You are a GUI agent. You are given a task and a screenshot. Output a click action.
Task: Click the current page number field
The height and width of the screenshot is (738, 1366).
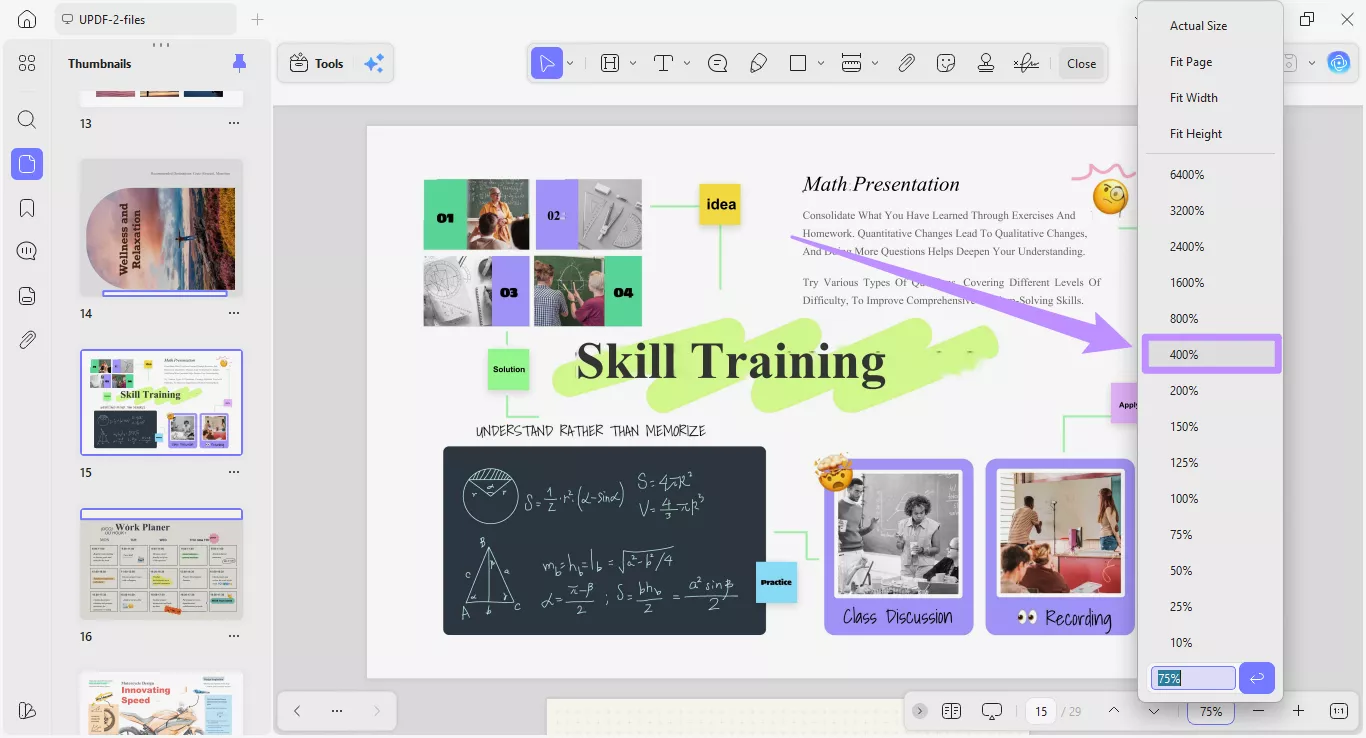[x=1041, y=711]
